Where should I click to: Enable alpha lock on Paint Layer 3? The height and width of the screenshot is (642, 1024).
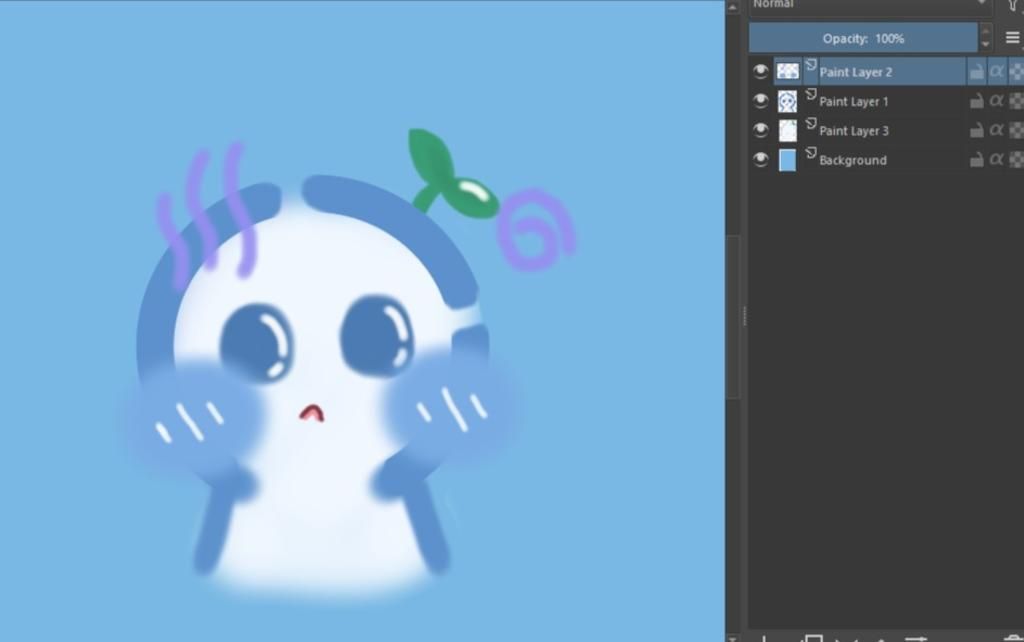(997, 130)
